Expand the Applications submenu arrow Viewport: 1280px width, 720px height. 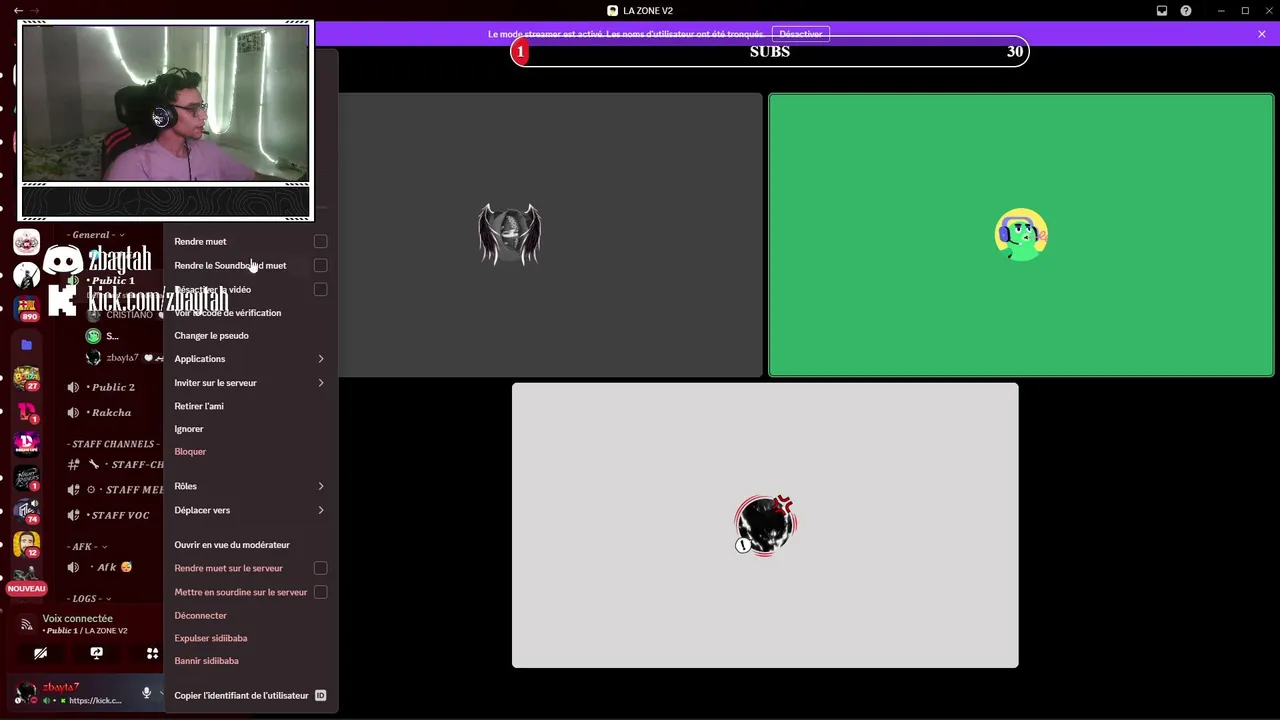tap(321, 359)
